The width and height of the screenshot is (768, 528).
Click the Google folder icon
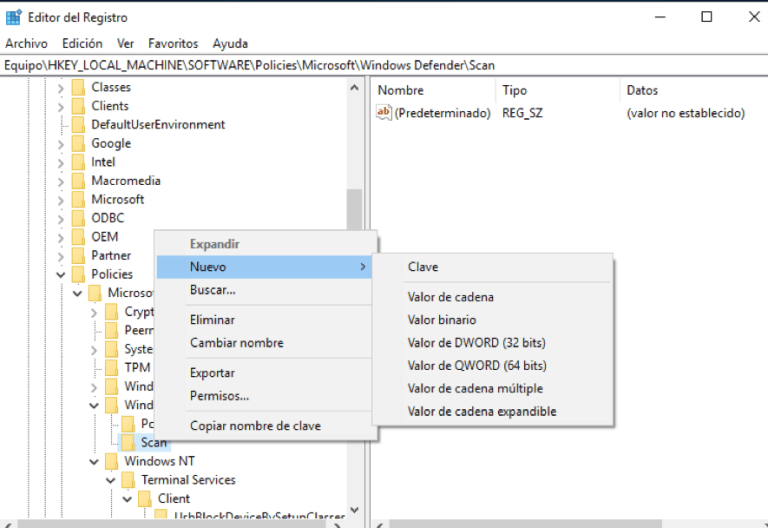(x=78, y=144)
